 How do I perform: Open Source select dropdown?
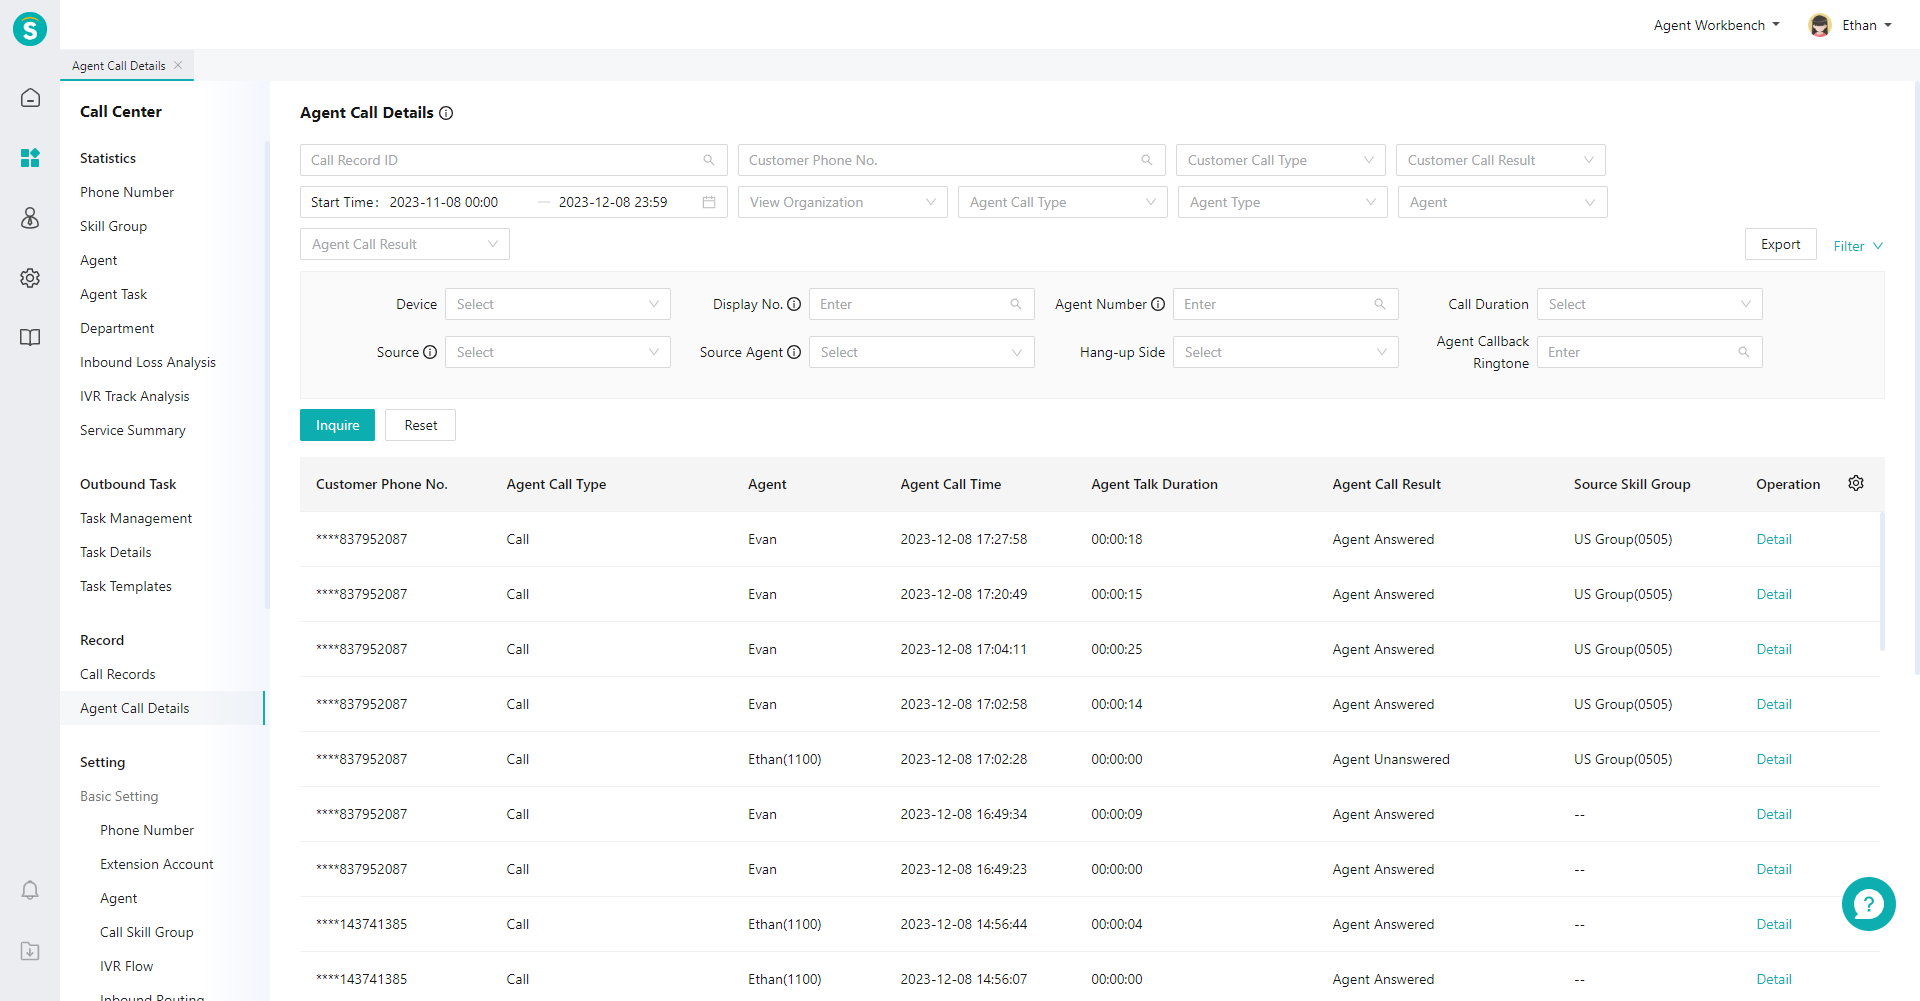(558, 352)
